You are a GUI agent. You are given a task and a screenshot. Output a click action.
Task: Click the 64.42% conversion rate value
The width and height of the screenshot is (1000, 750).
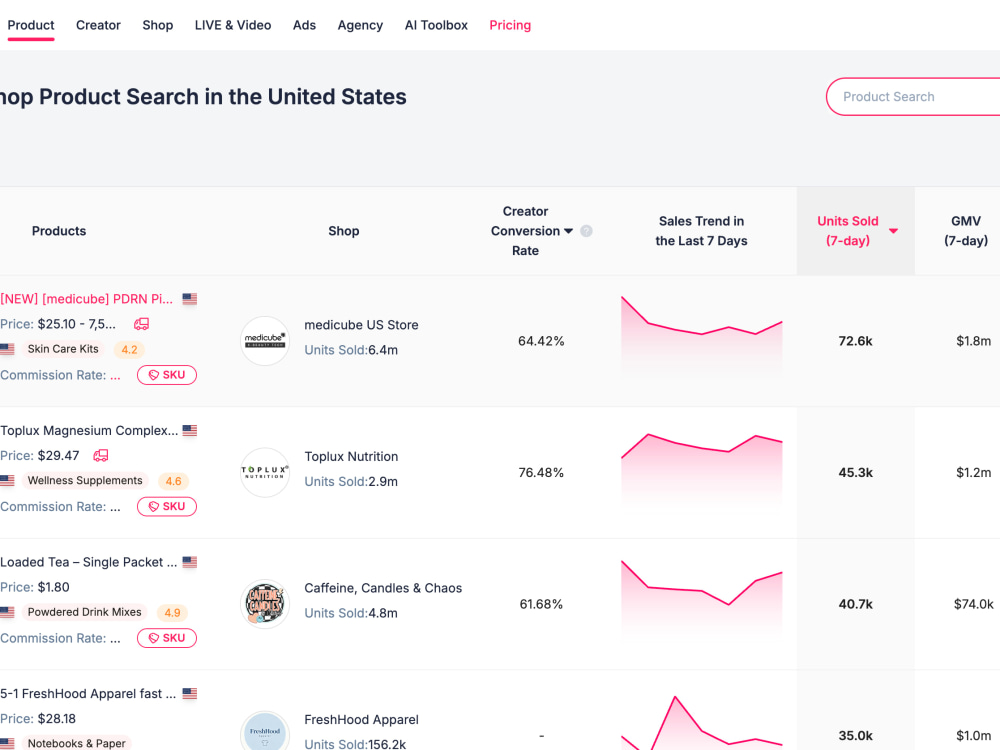[541, 341]
